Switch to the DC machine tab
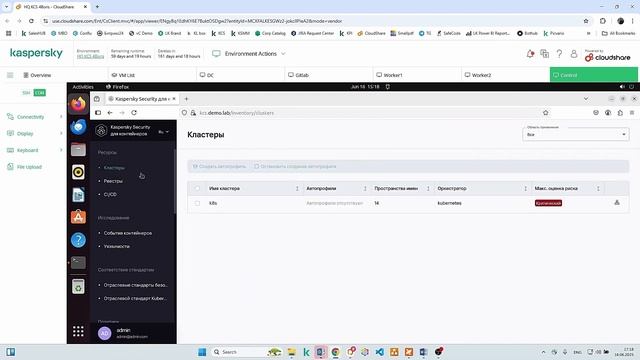Viewport: 640px width, 360px height. (x=240, y=75)
